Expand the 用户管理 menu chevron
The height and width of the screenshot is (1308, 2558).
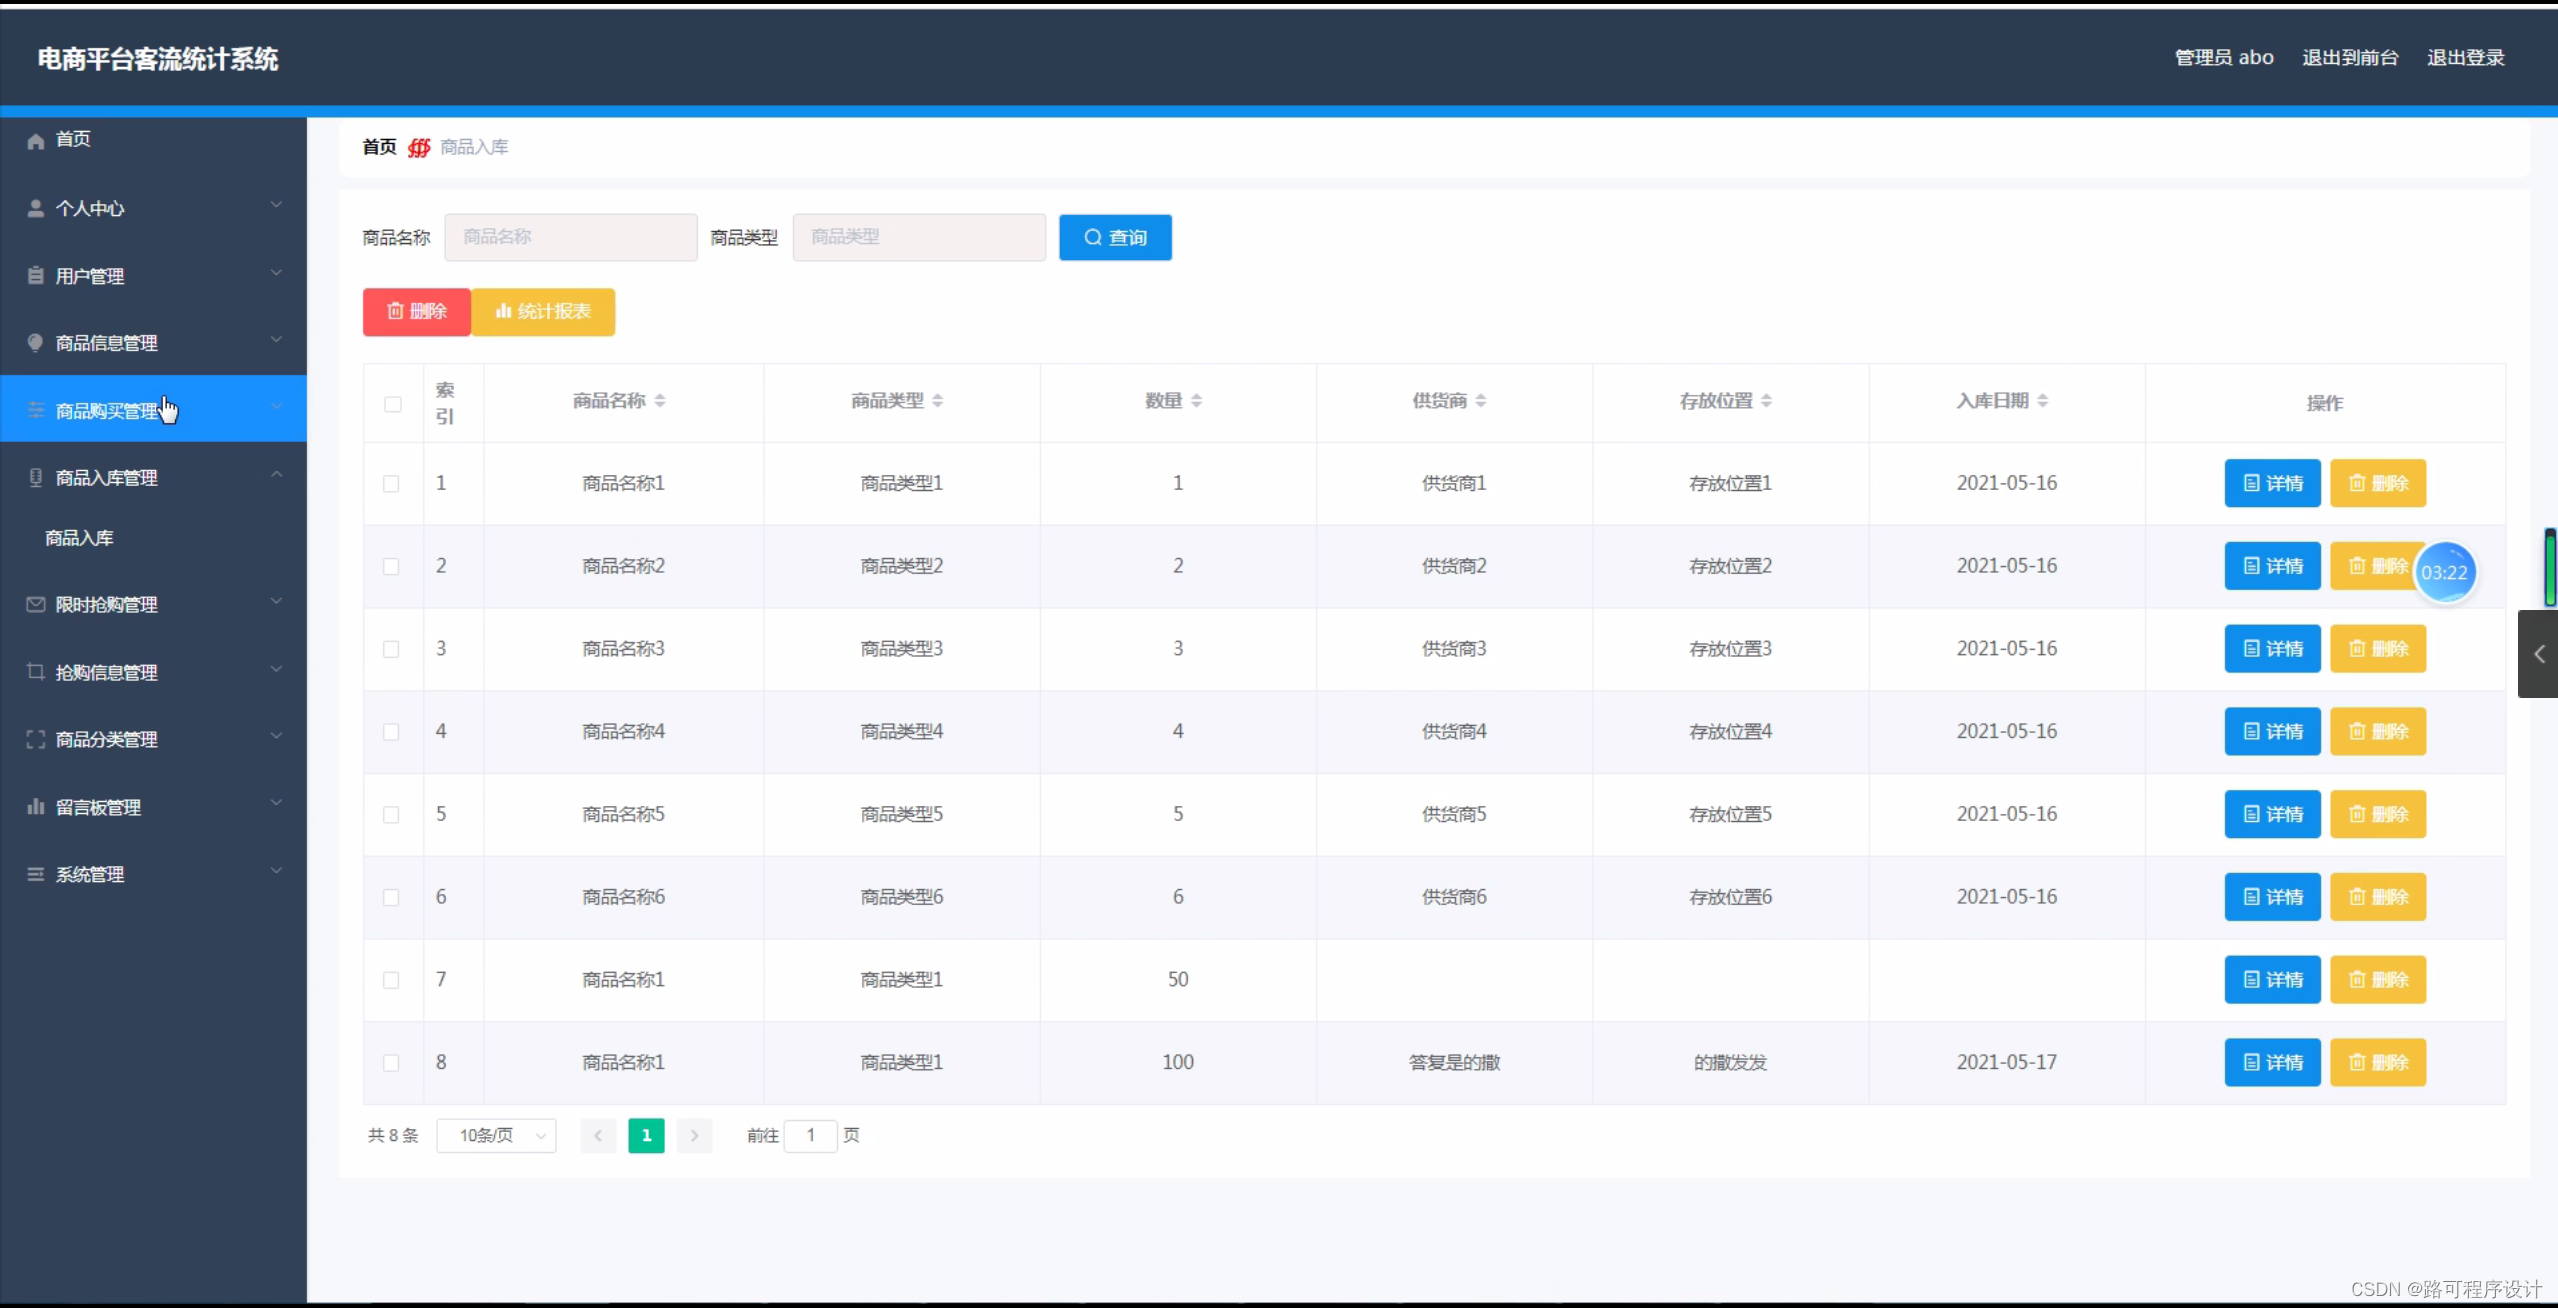277,273
